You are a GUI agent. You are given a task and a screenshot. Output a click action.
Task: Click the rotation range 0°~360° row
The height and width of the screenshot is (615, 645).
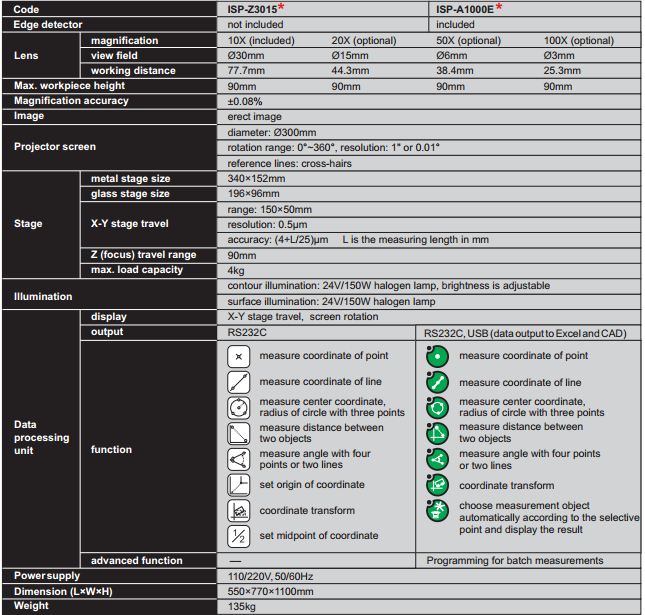click(429, 148)
